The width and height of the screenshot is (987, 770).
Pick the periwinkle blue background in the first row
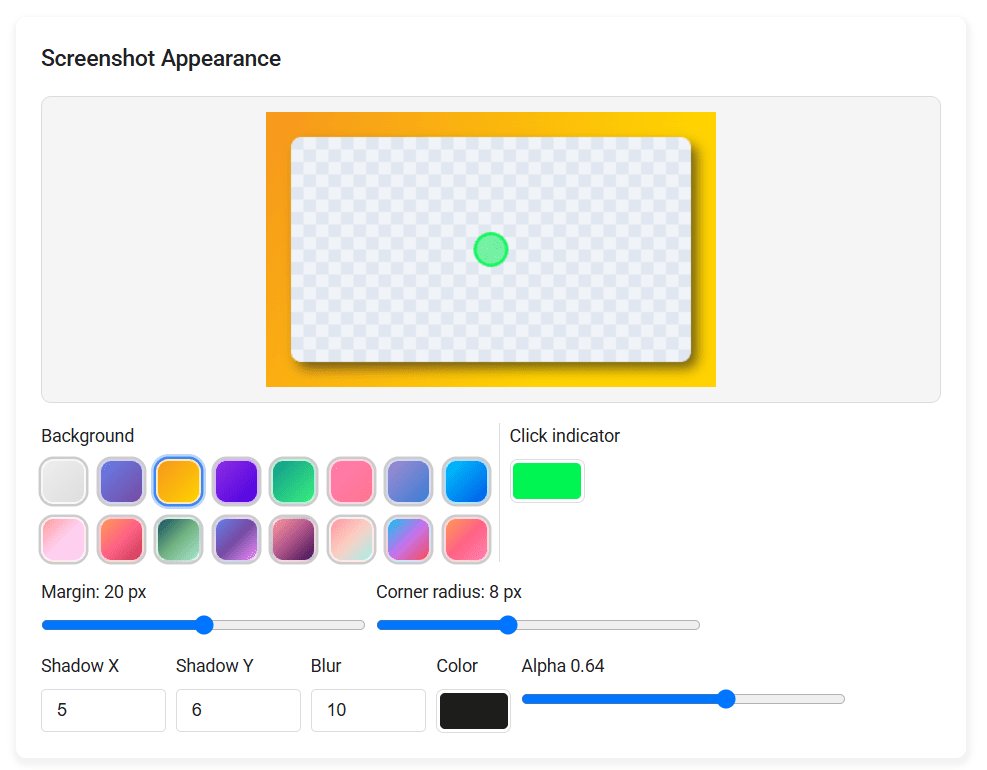[409, 482]
